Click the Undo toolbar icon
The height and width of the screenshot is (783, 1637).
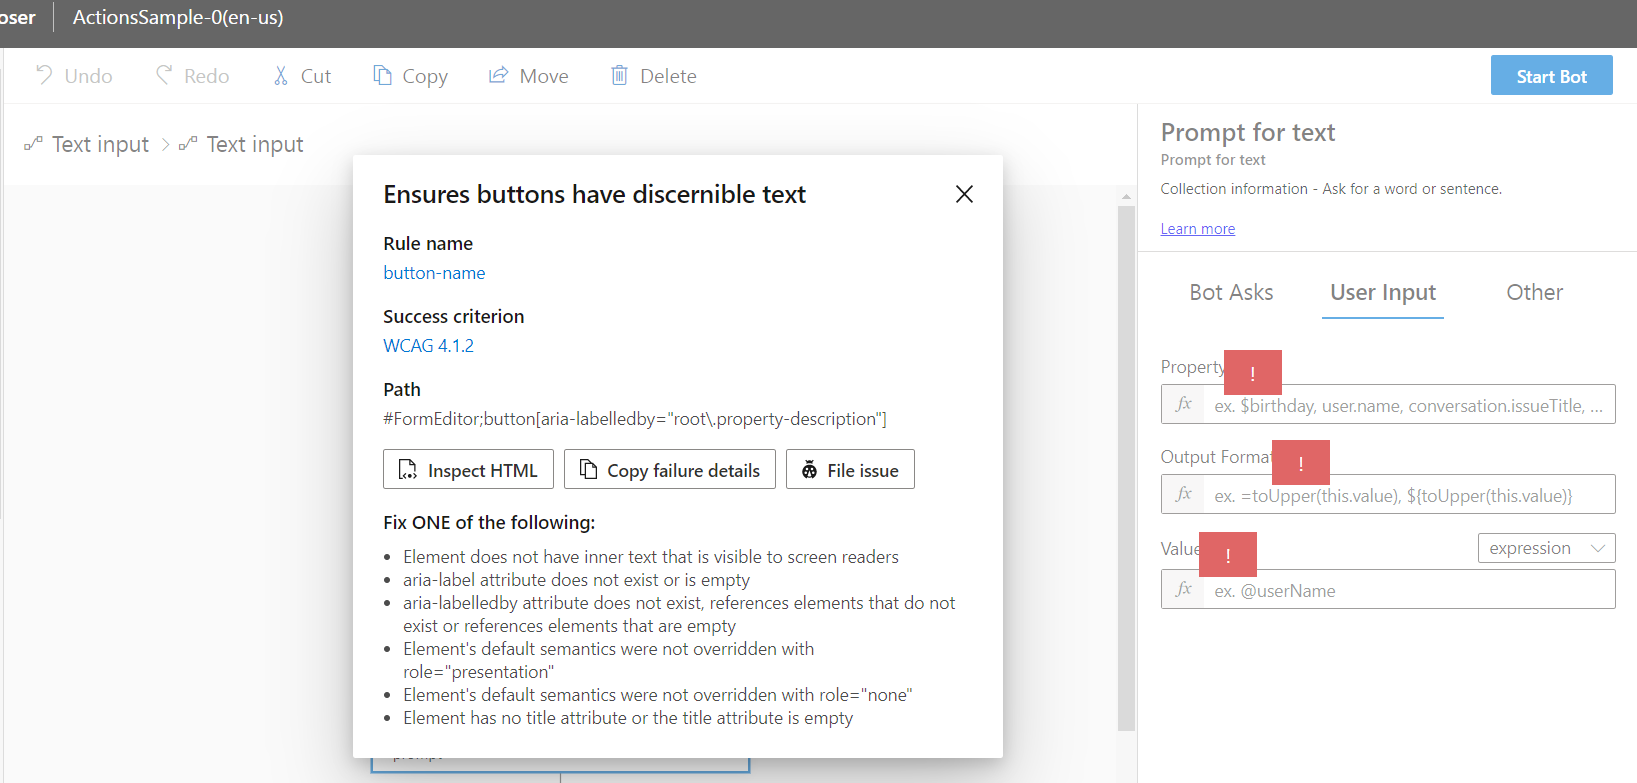click(x=44, y=75)
